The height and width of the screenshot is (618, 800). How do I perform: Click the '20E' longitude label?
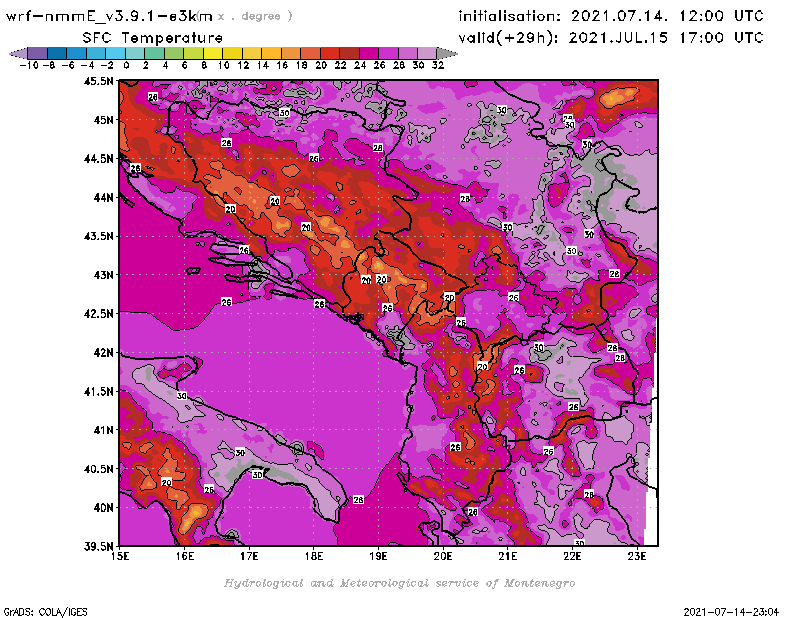click(443, 556)
